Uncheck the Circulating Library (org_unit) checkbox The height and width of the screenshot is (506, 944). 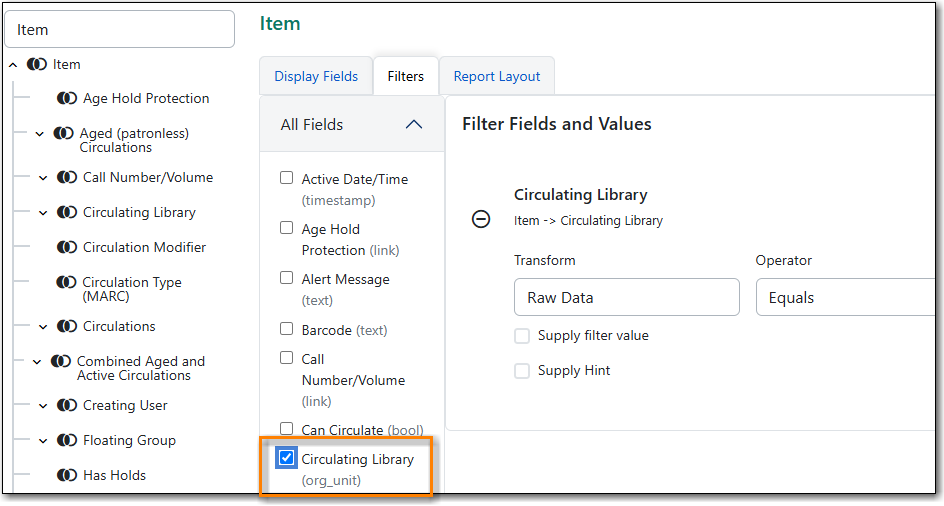(287, 458)
